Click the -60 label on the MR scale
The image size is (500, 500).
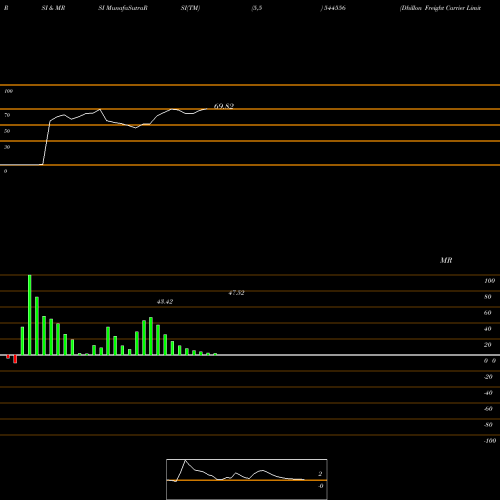(488, 409)
